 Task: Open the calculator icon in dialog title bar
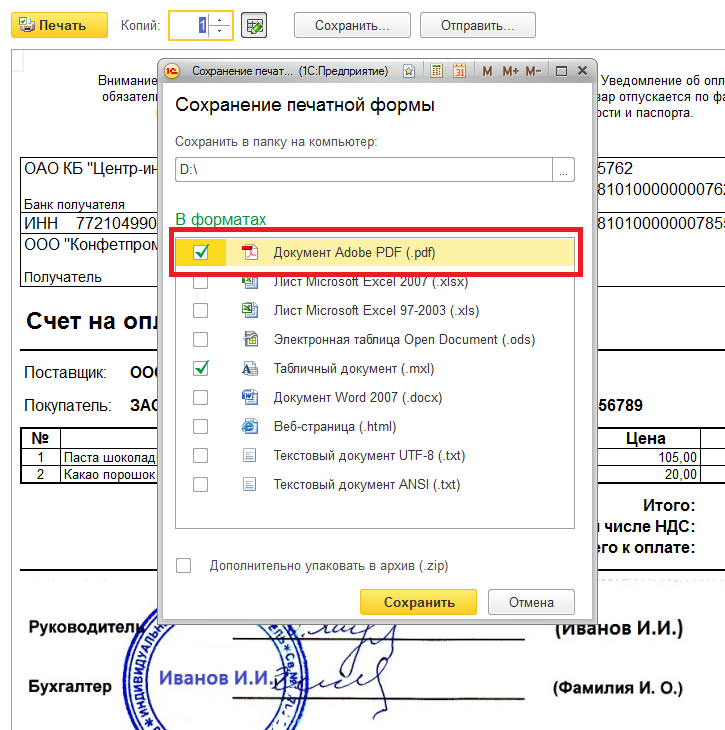(437, 71)
